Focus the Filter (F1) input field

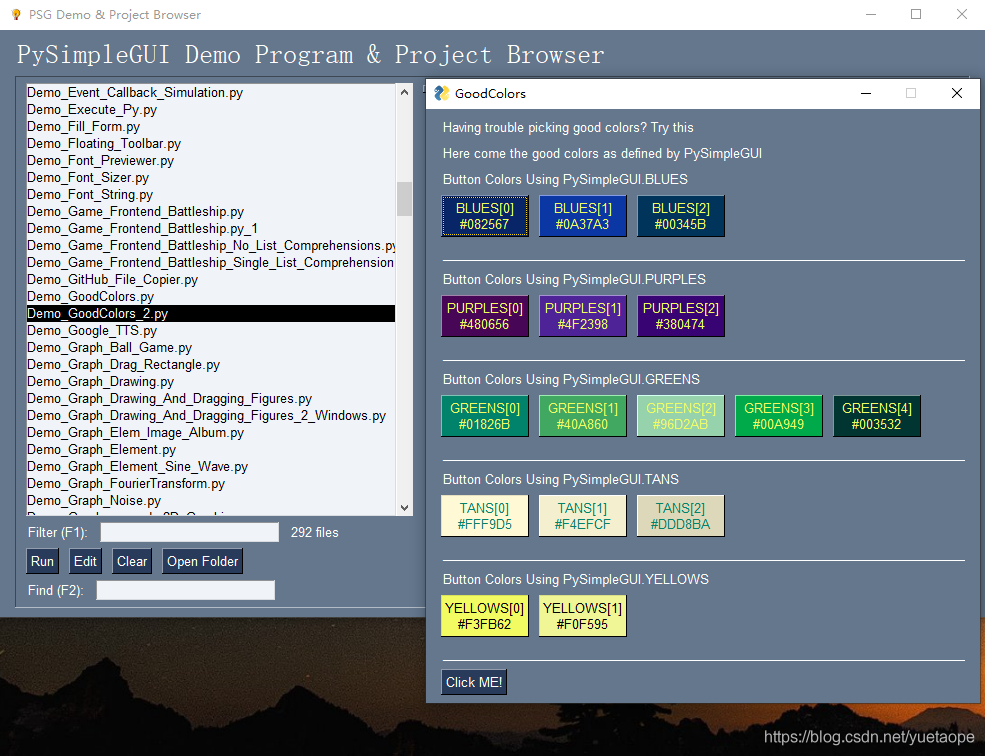(190, 532)
